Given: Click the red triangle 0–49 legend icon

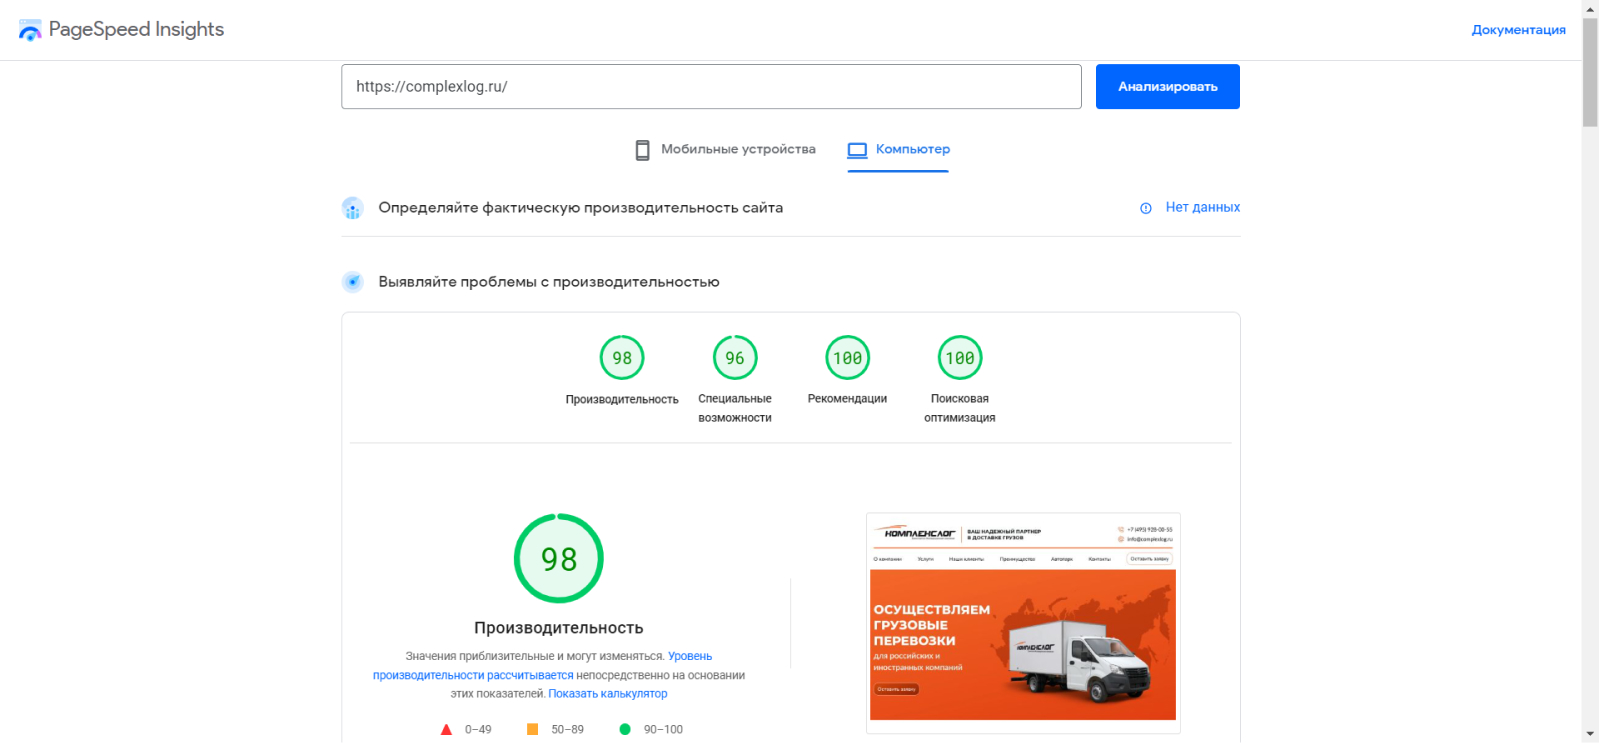Looking at the screenshot, I should click(x=446, y=730).
